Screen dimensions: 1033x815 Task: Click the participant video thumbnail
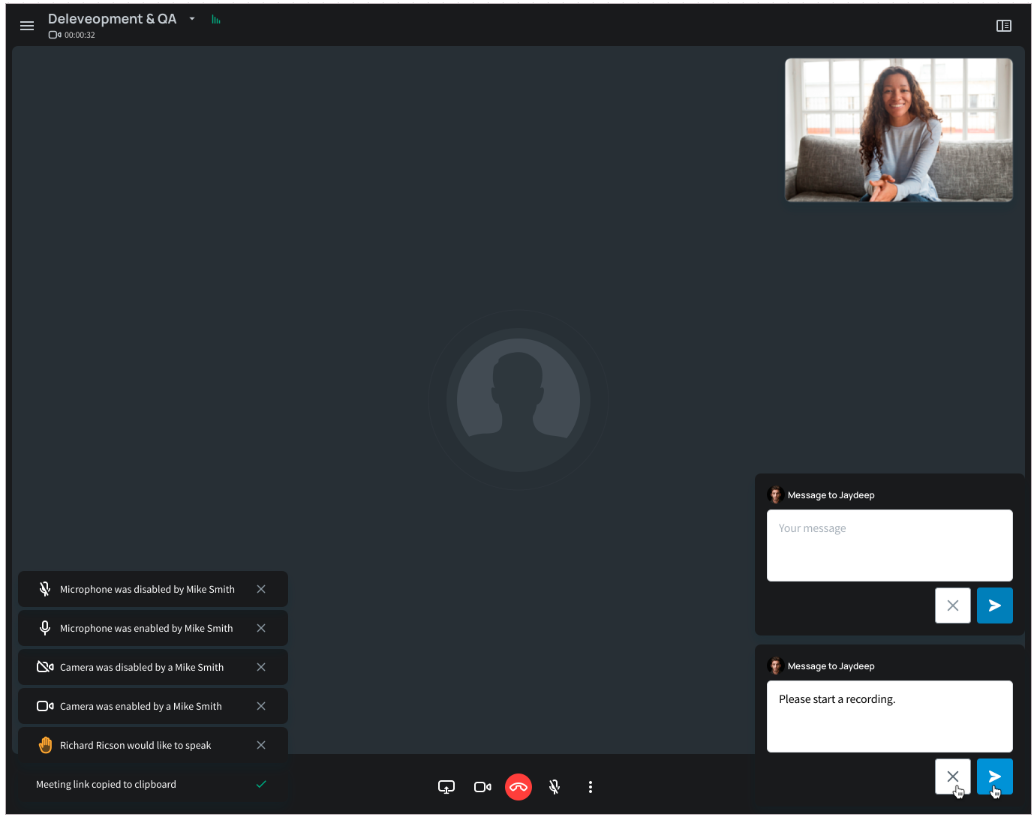click(x=898, y=130)
